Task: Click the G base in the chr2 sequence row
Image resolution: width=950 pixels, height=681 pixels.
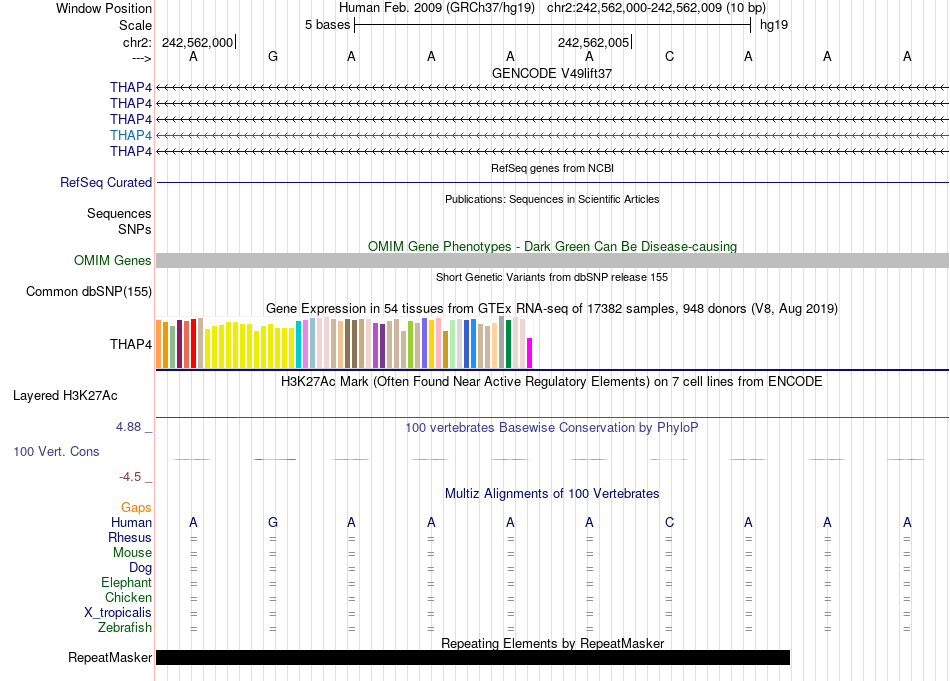Action: pos(273,56)
